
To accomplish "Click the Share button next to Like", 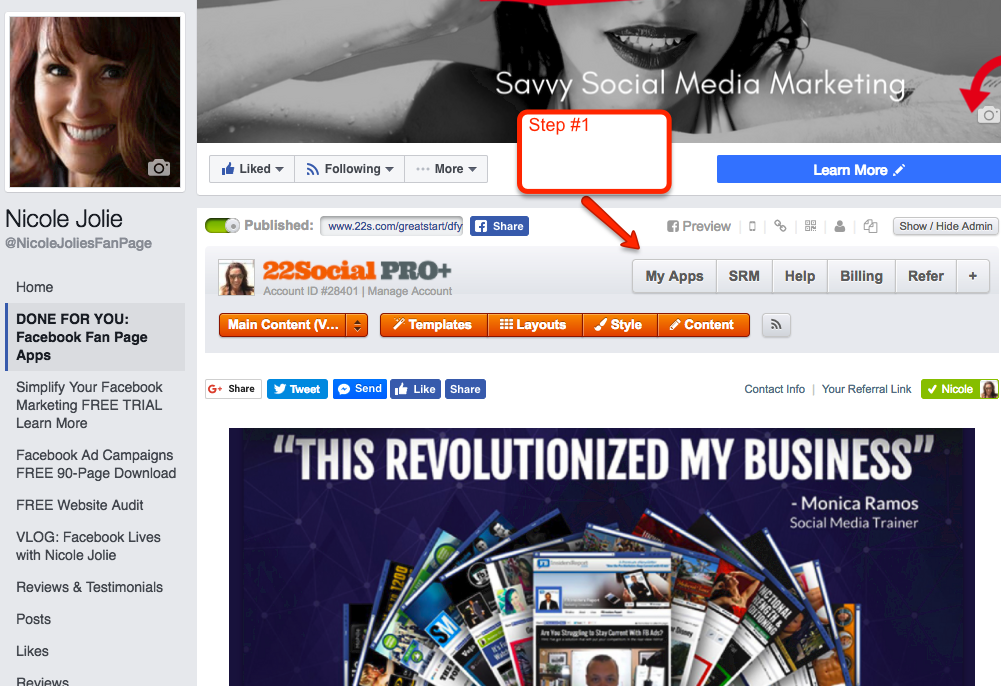I will coord(465,389).
